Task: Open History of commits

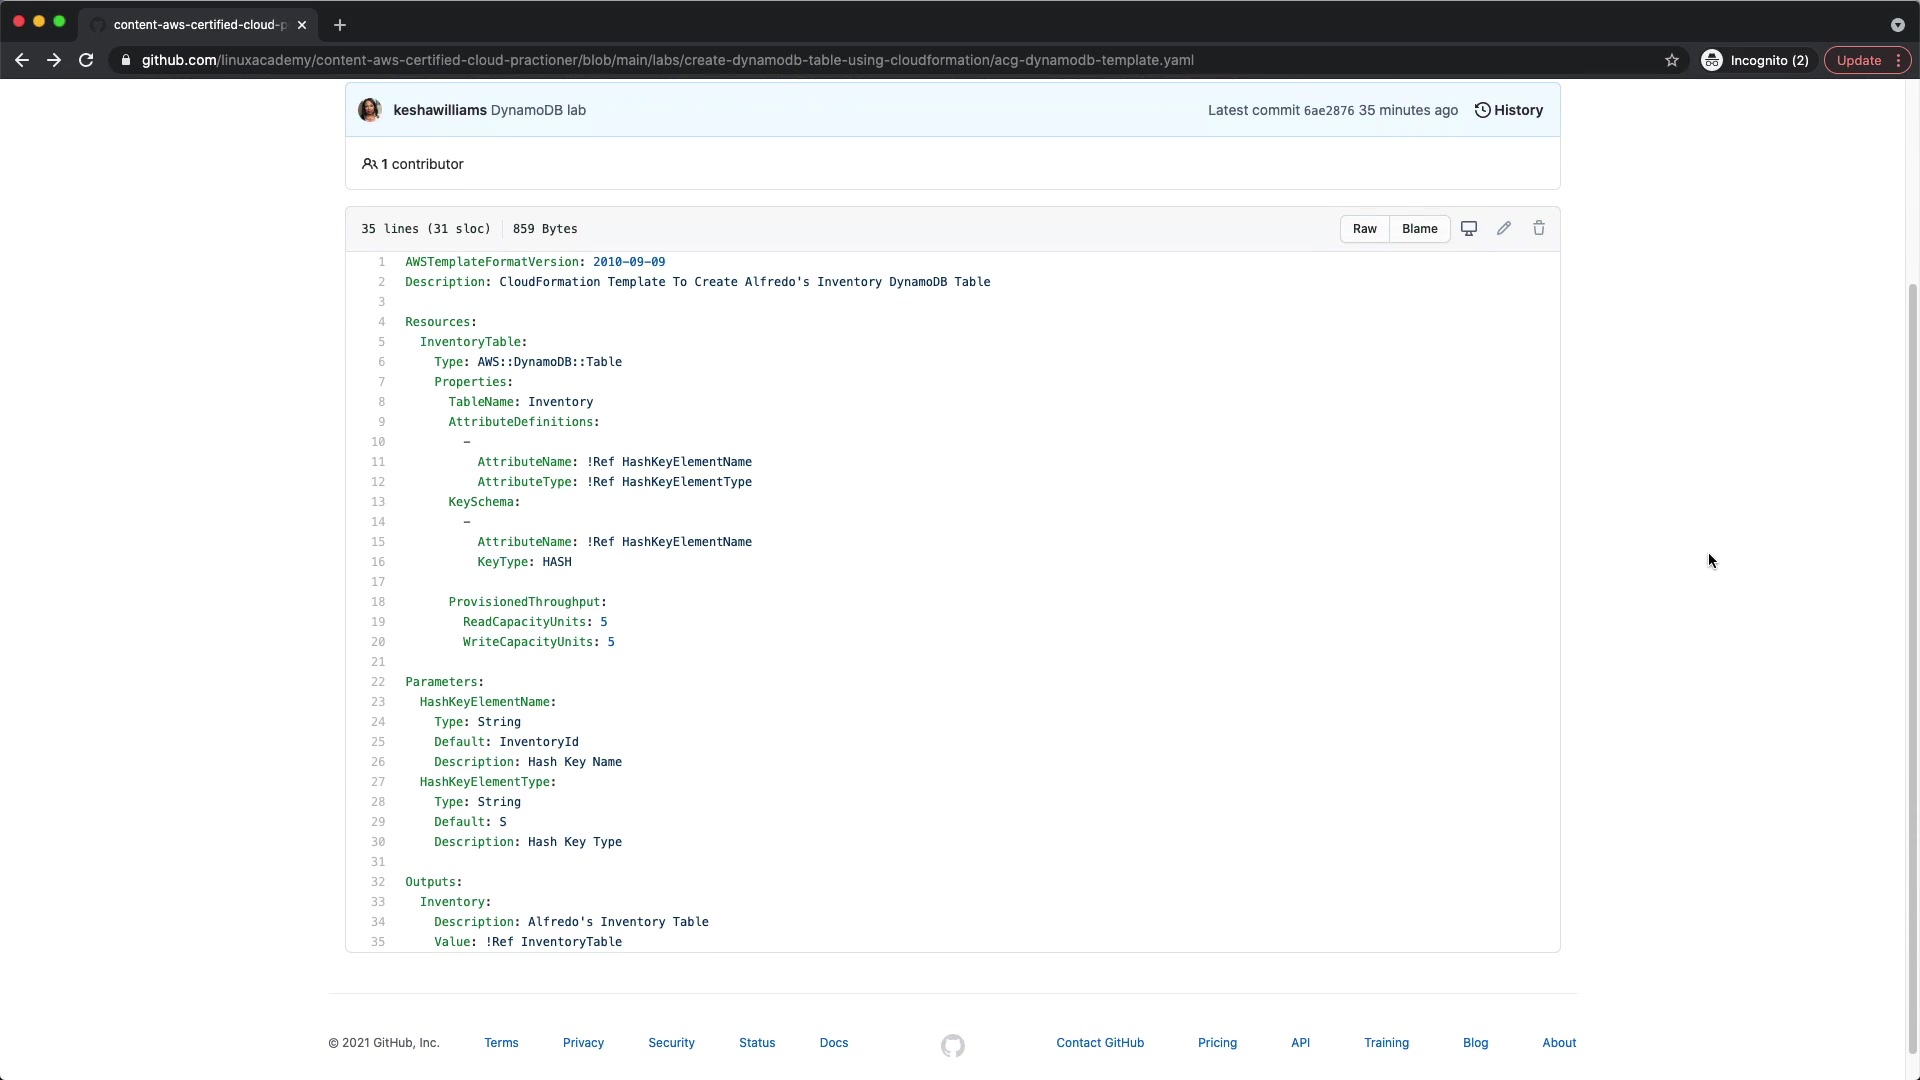Action: point(1509,110)
